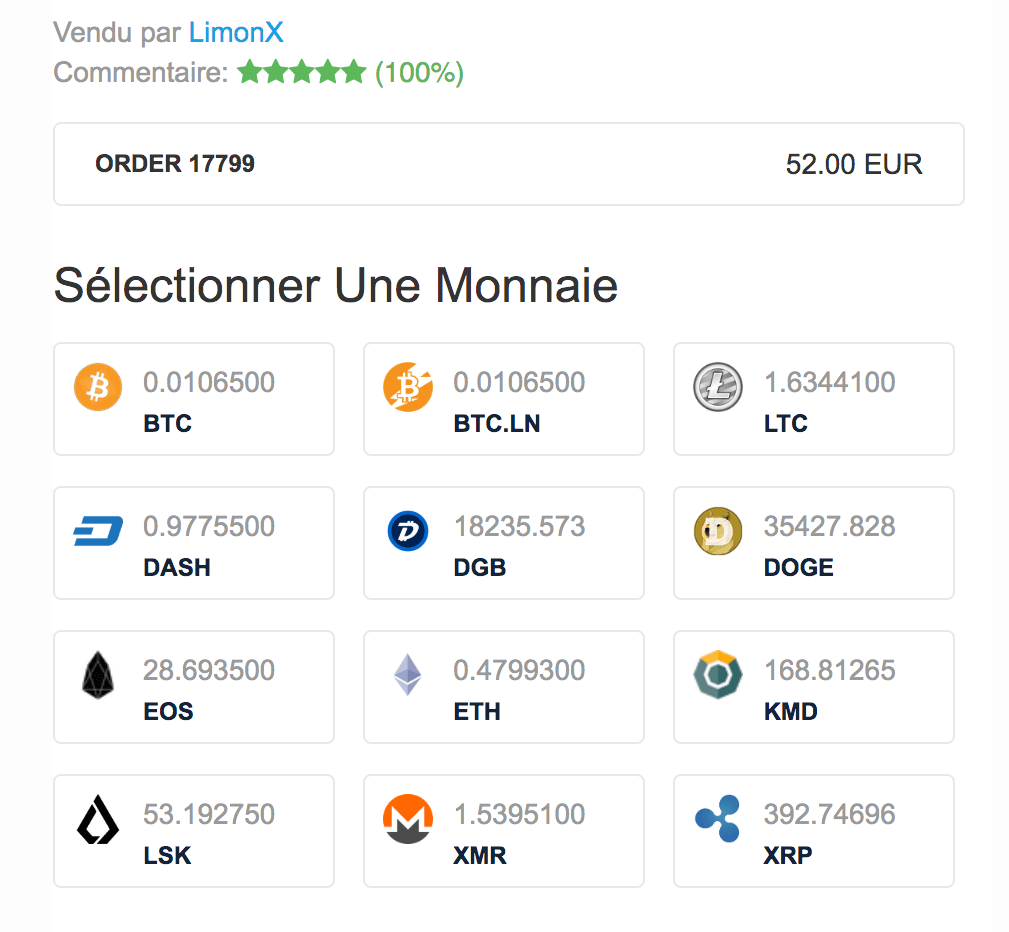Click the EOS currency icon
This screenshot has height=932, width=1009.
tap(98, 675)
